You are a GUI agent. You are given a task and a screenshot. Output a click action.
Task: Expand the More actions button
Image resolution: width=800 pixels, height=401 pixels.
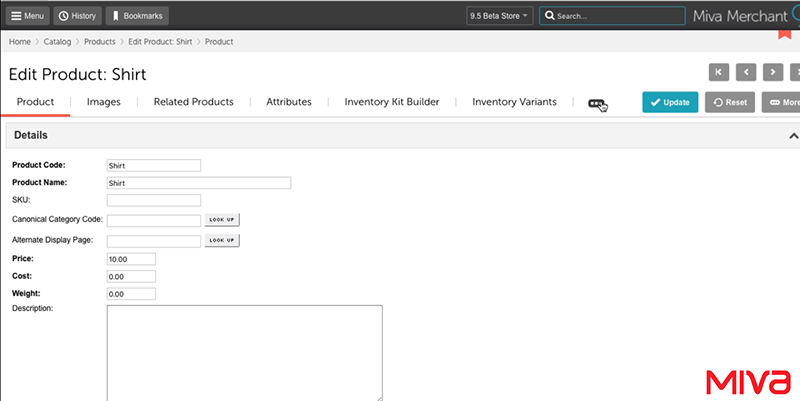(782, 102)
